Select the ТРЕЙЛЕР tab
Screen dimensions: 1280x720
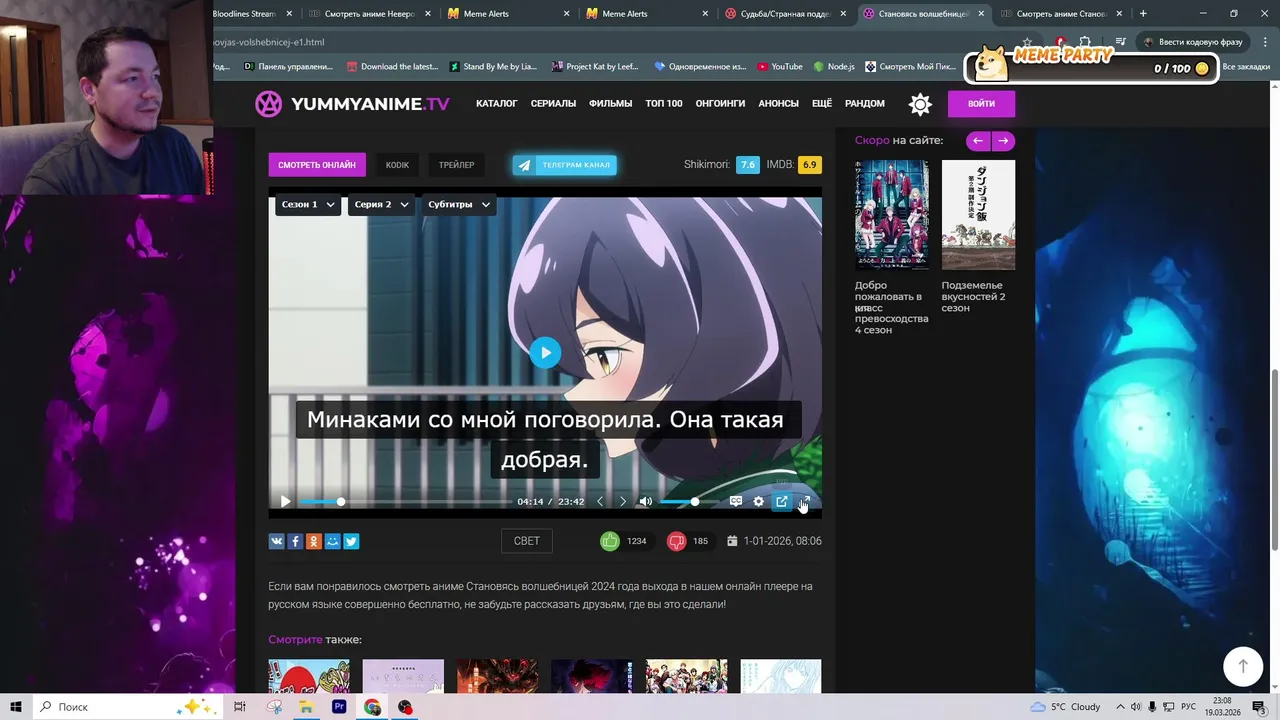(456, 165)
